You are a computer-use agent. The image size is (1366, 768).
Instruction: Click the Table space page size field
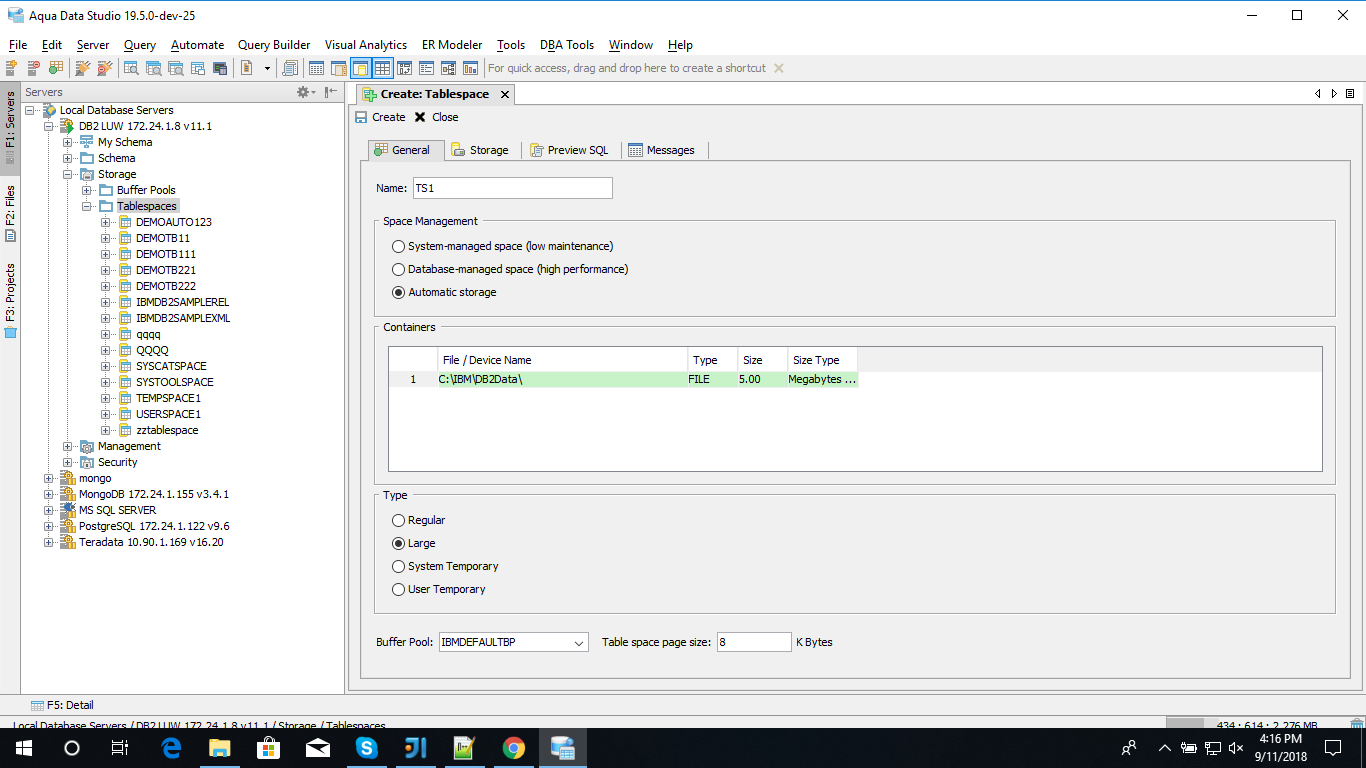point(754,642)
